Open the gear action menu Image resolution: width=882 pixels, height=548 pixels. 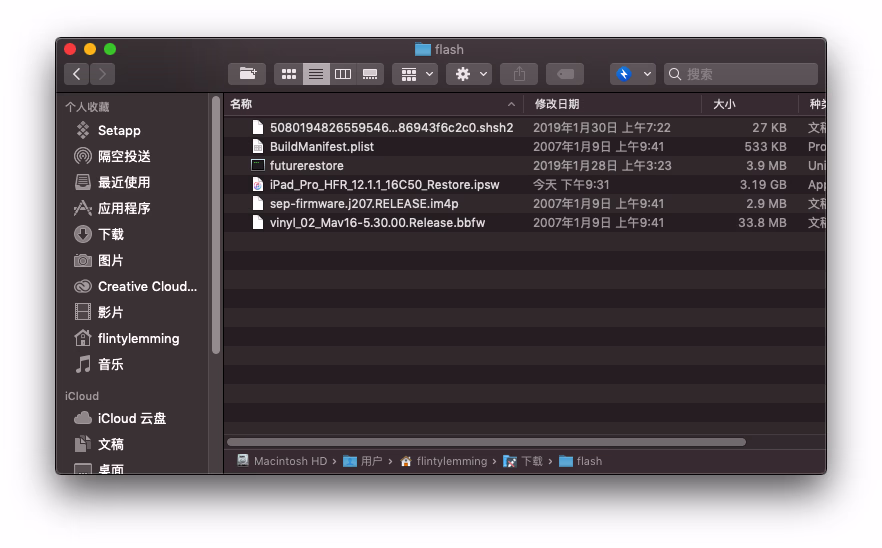[469, 74]
